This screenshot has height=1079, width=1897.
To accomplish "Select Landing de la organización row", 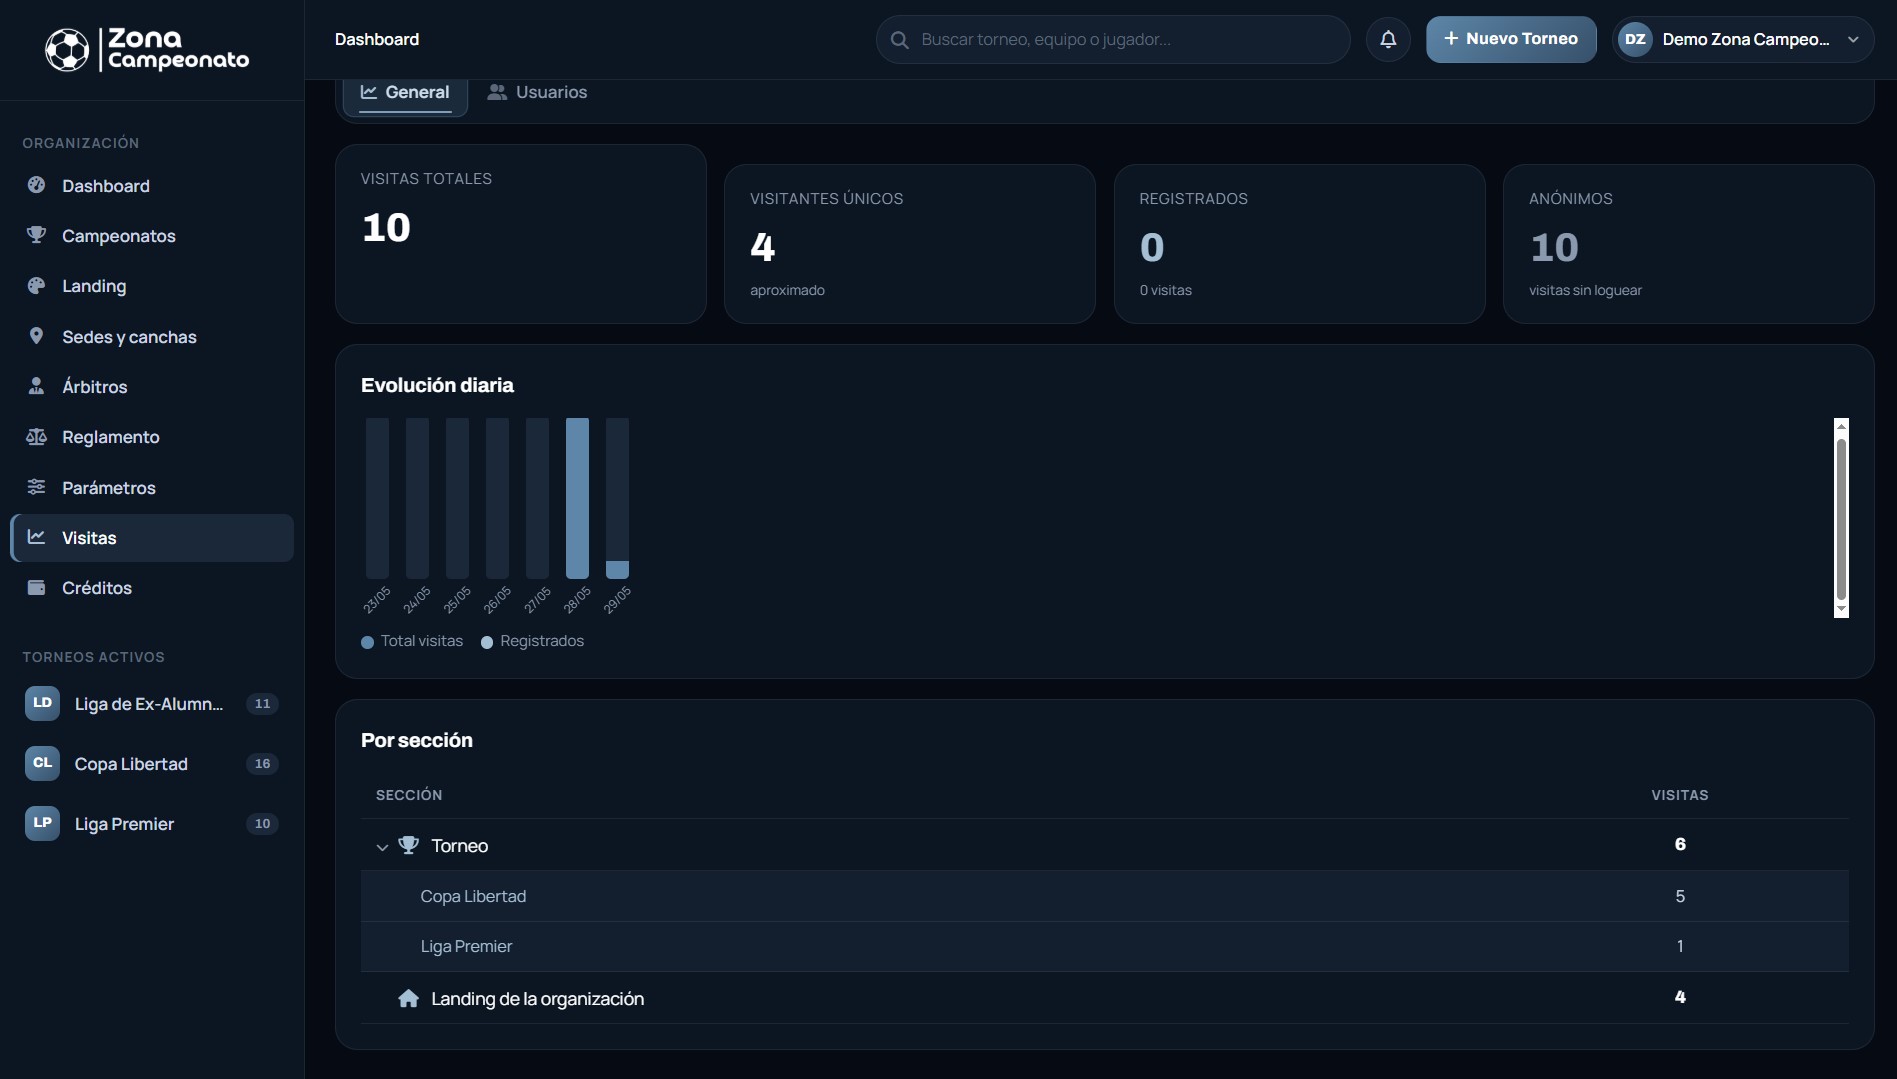I will click(x=1105, y=998).
